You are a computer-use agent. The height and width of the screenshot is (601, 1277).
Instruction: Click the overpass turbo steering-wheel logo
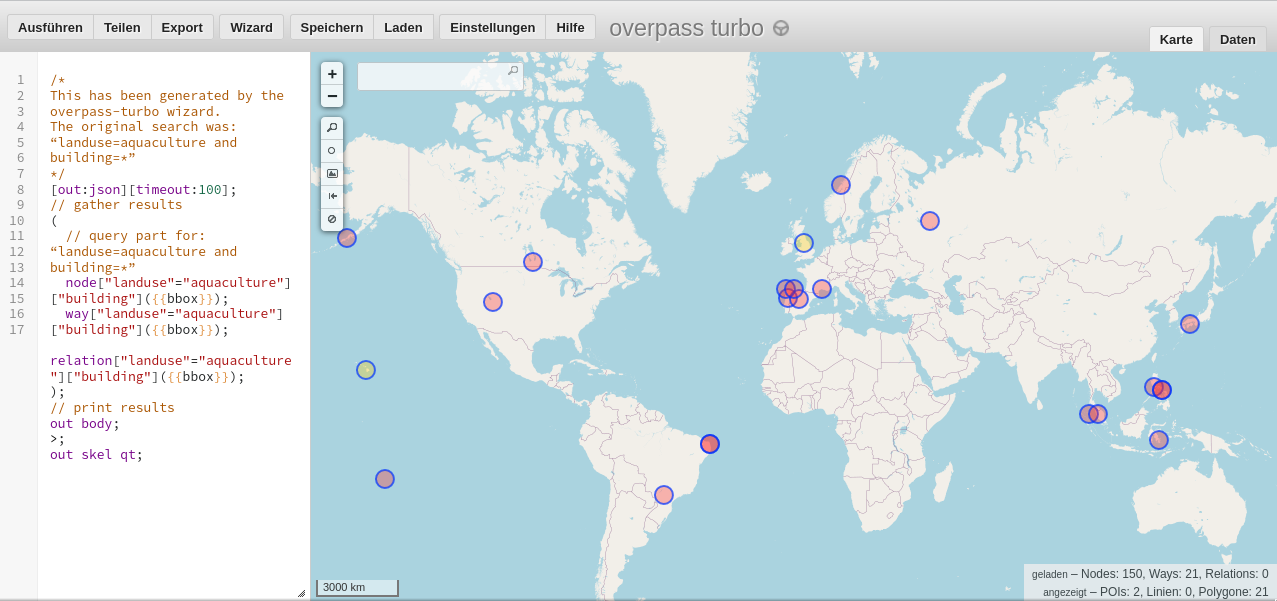pyautogui.click(x=781, y=28)
